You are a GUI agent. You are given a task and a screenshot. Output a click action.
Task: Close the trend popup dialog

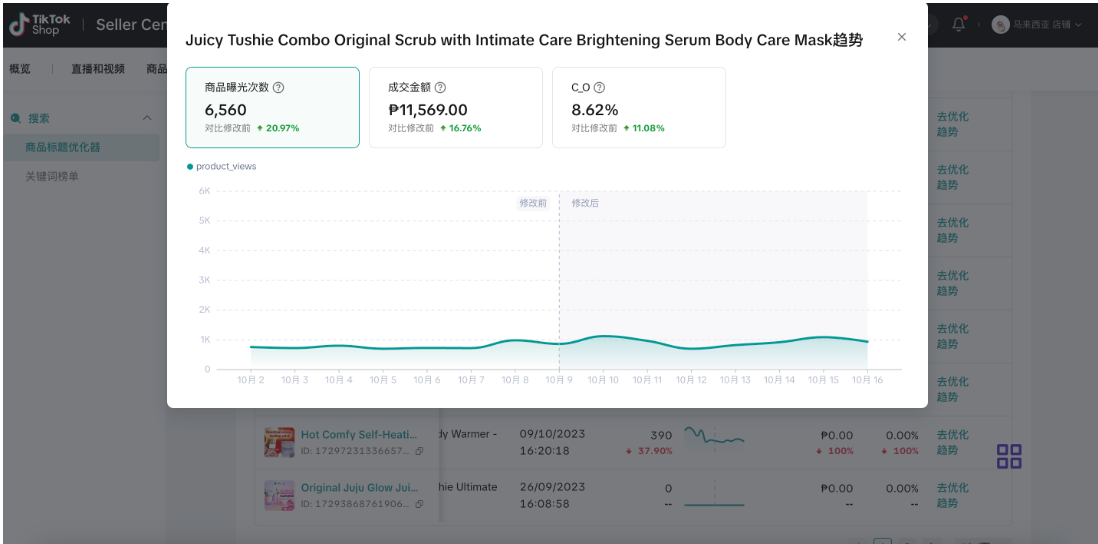click(x=901, y=37)
